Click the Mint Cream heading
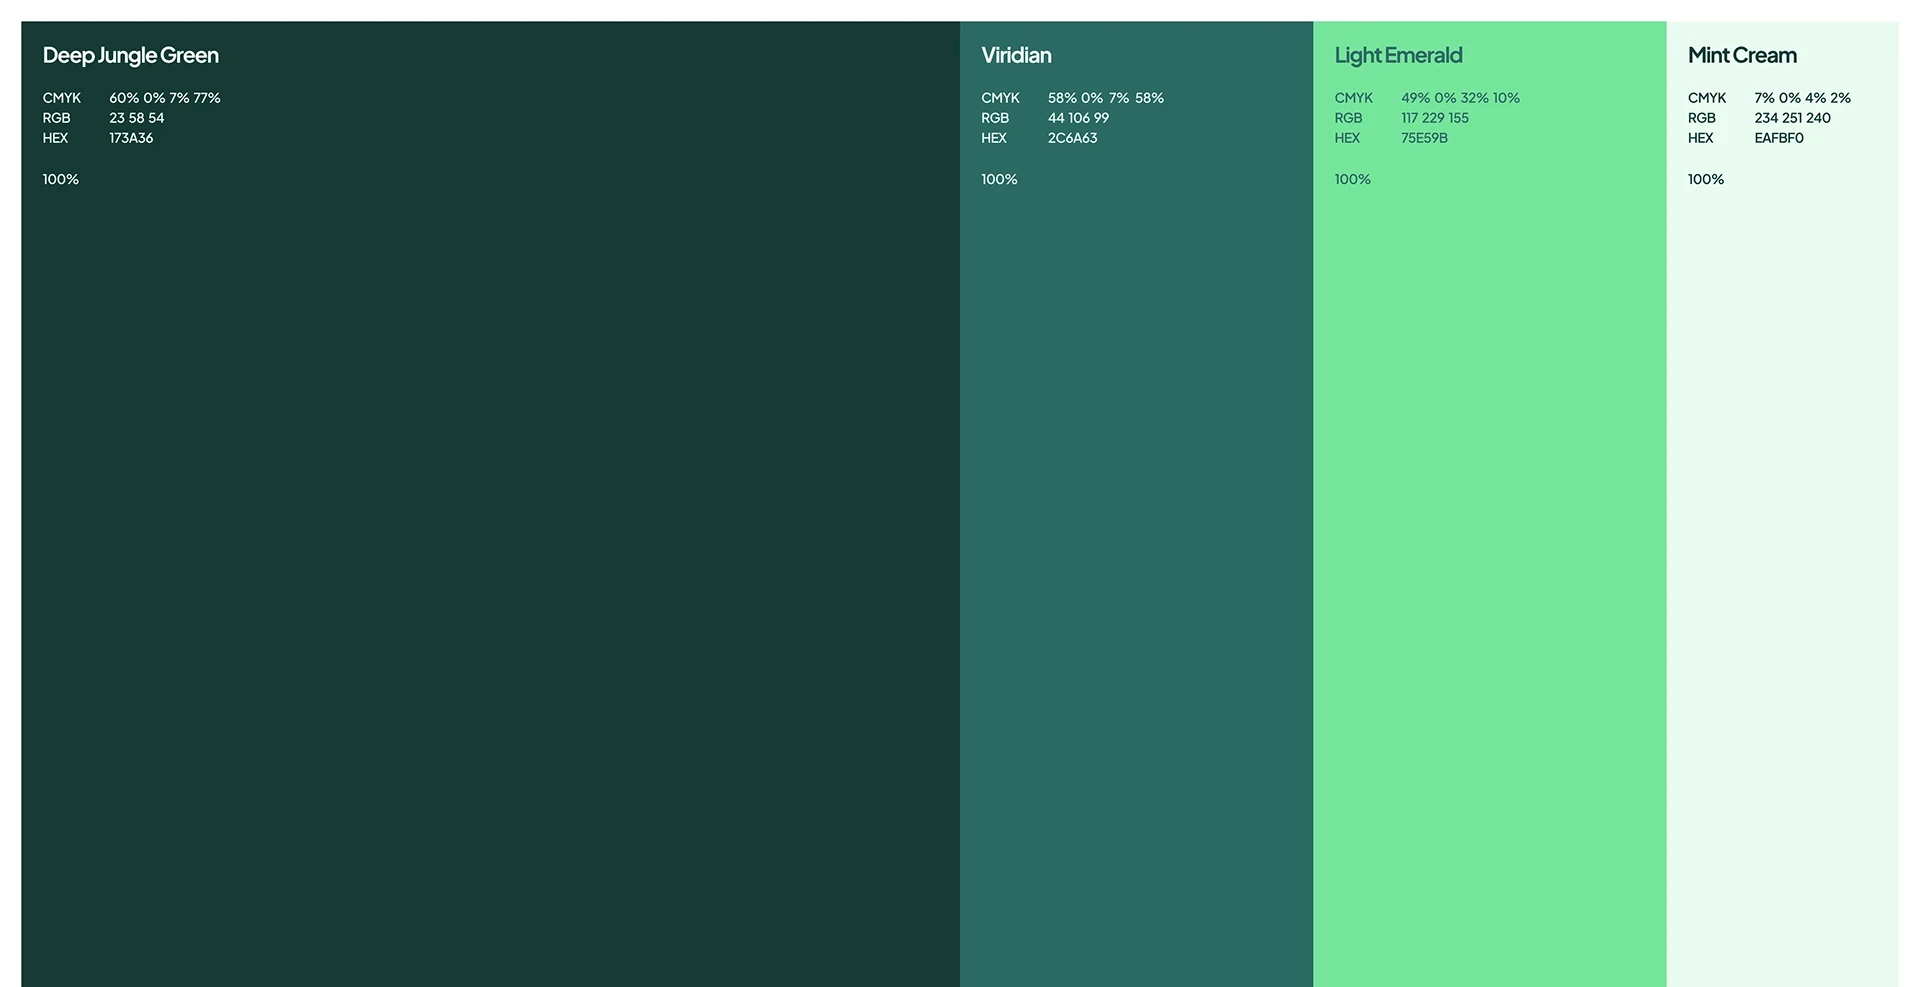Image resolution: width=1920 pixels, height=987 pixels. pos(1742,55)
